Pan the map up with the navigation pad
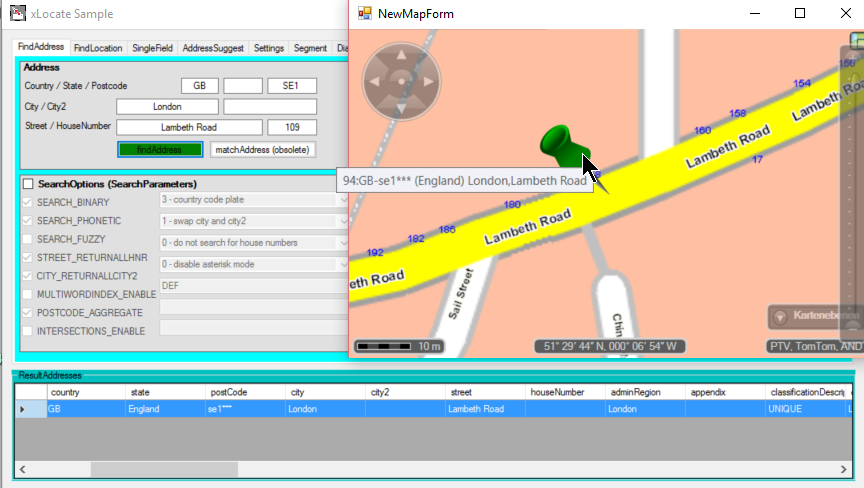Viewport: 864px width, 488px height. coord(400,55)
